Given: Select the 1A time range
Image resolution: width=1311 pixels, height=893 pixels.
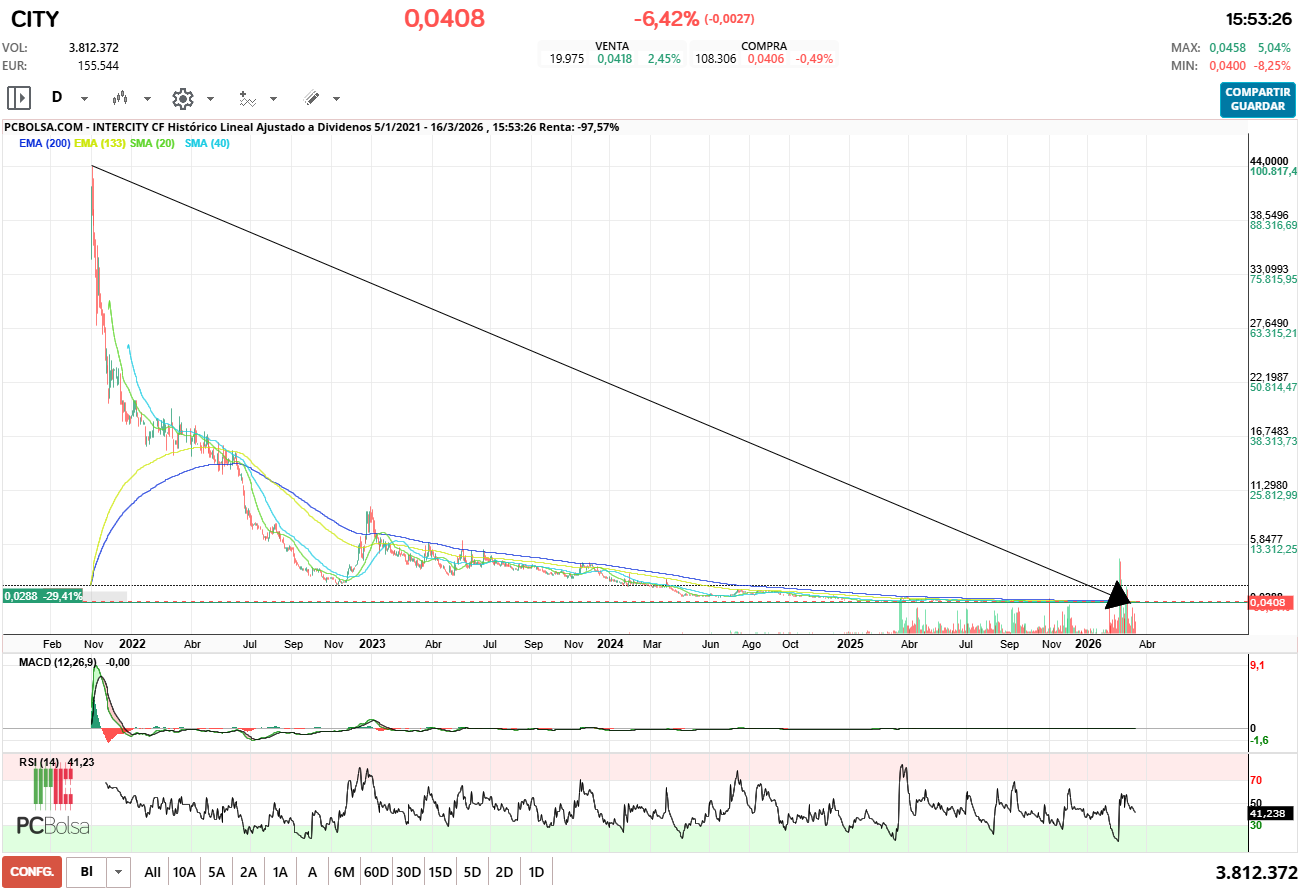Looking at the screenshot, I should click(280, 872).
